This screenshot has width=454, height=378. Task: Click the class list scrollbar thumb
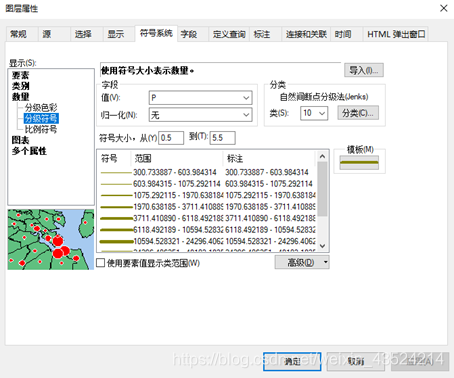click(322, 189)
